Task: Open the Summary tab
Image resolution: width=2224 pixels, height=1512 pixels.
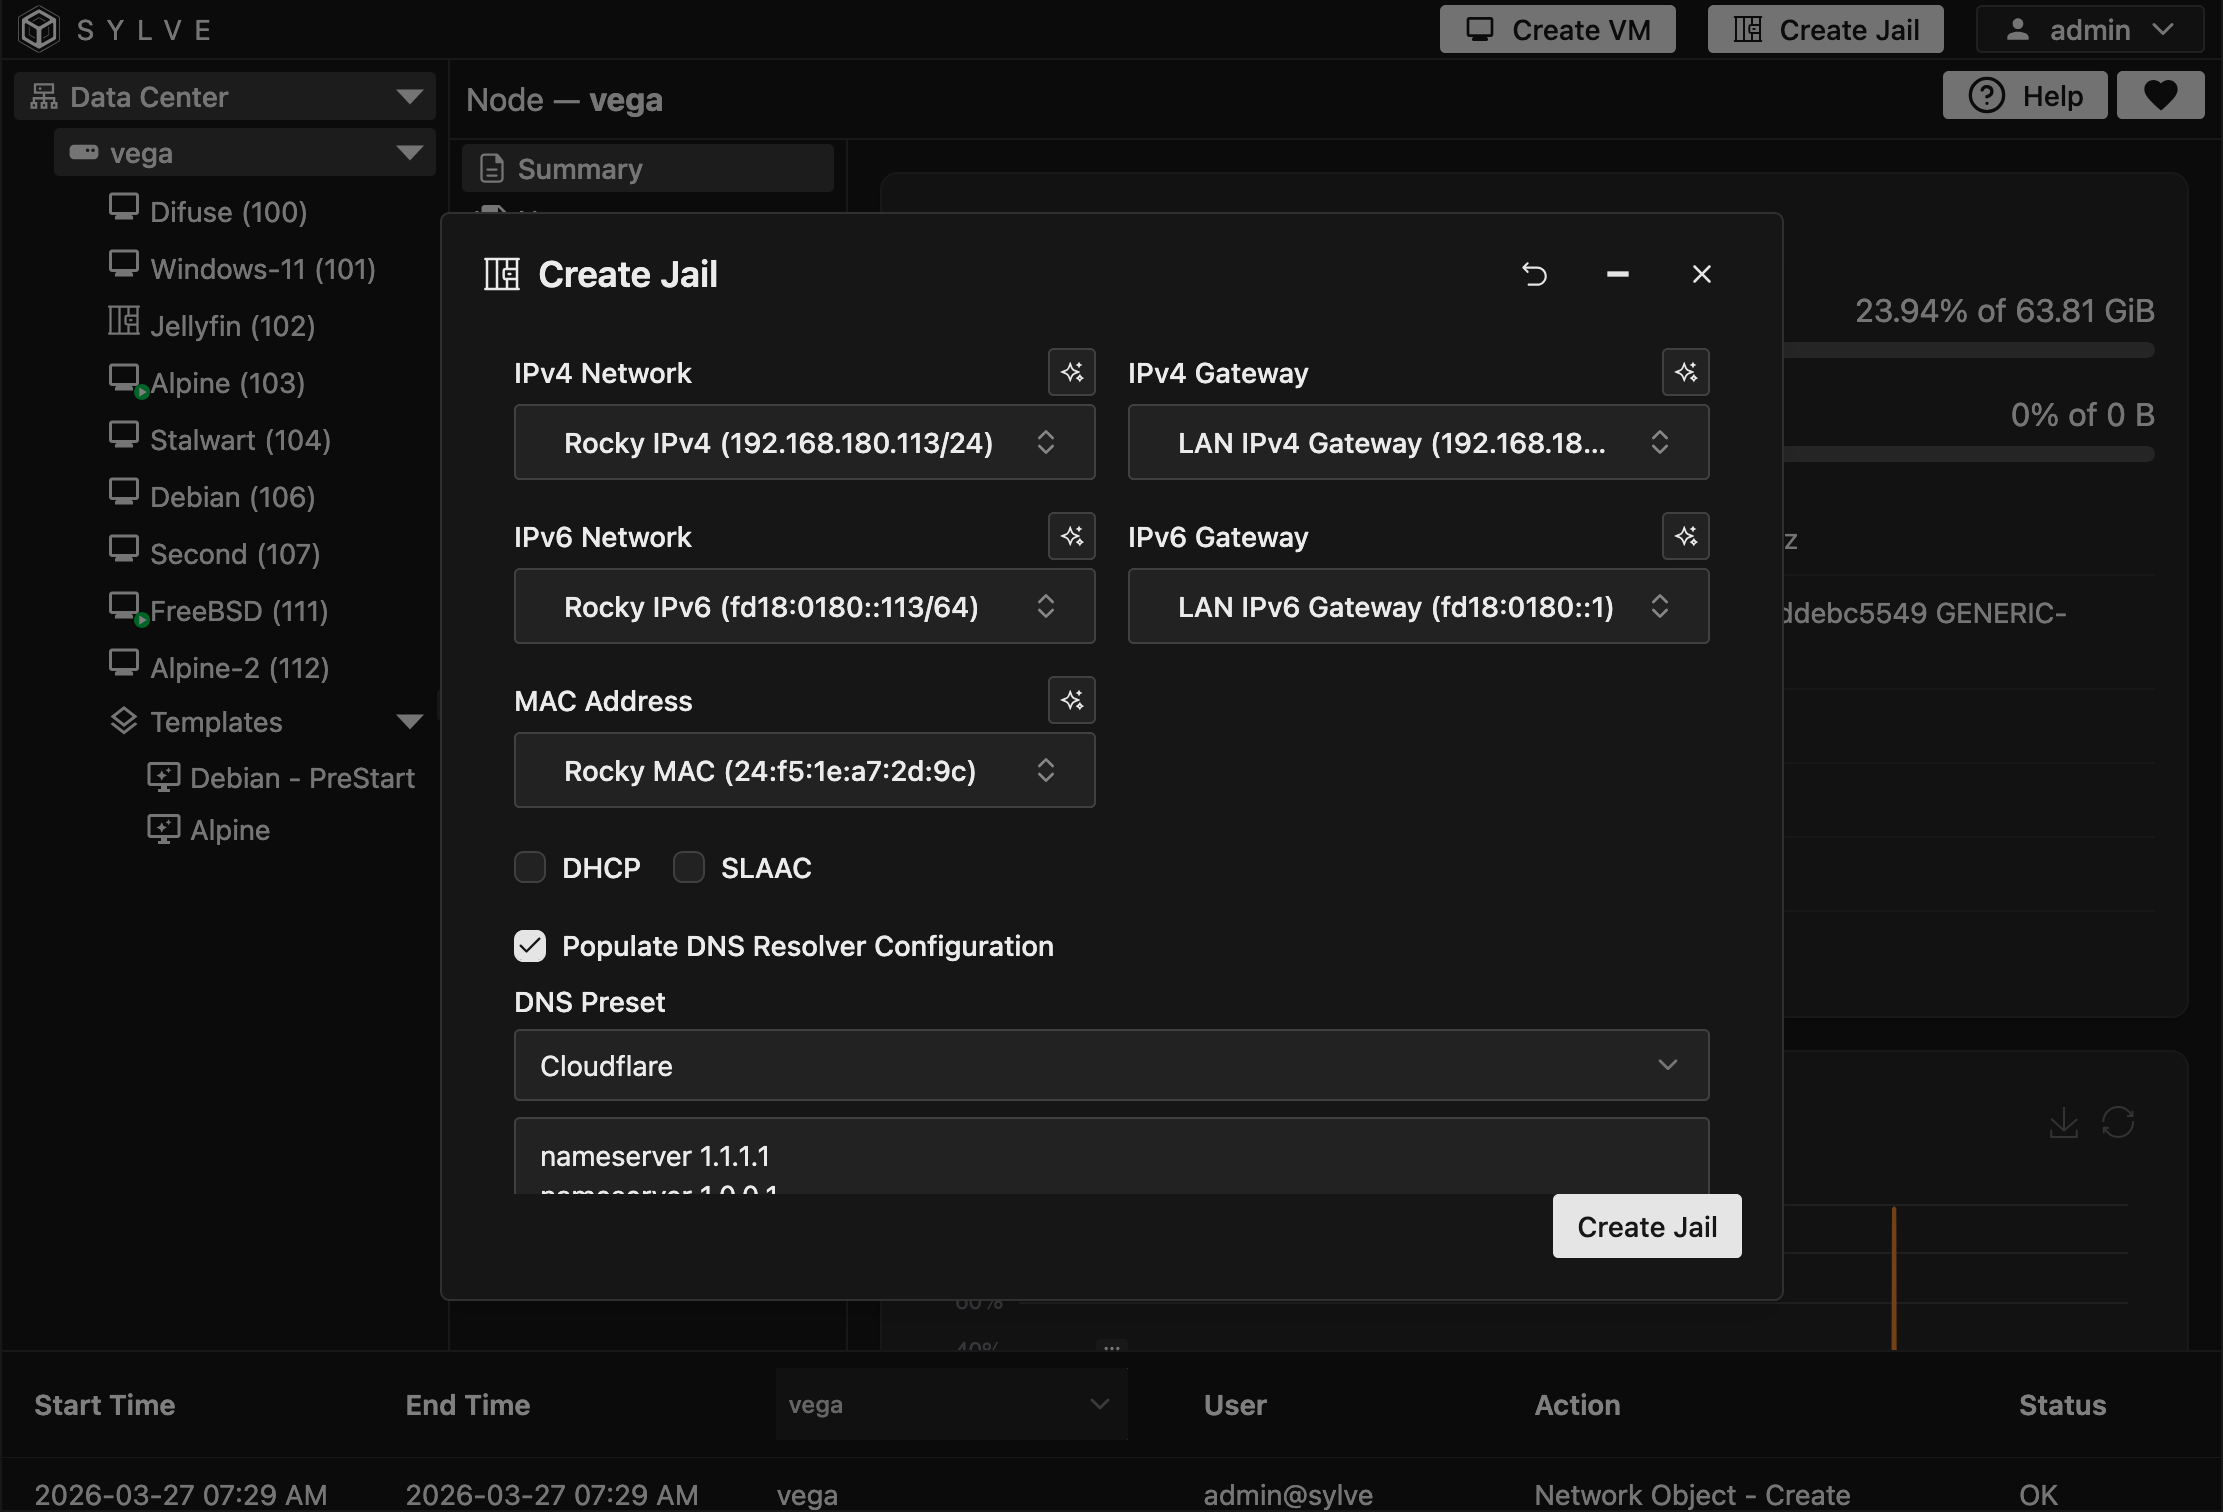Action: (648, 168)
